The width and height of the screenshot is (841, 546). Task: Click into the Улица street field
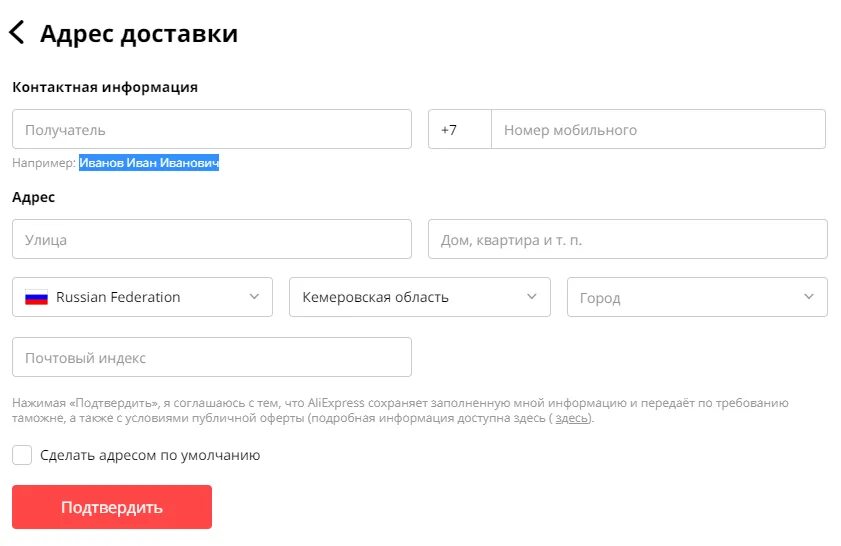(212, 239)
